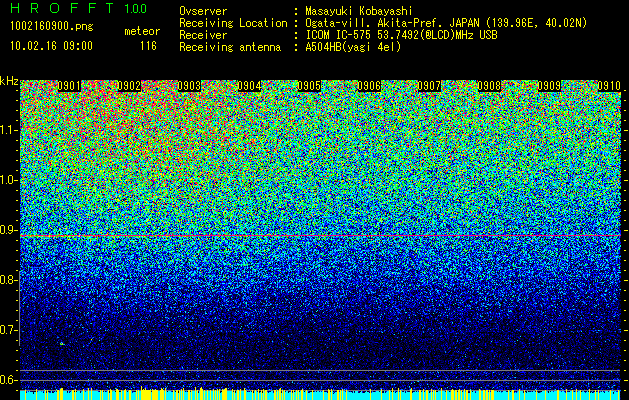Click the 0.9 frequency axis label
The height and width of the screenshot is (400, 629).
click(9, 230)
